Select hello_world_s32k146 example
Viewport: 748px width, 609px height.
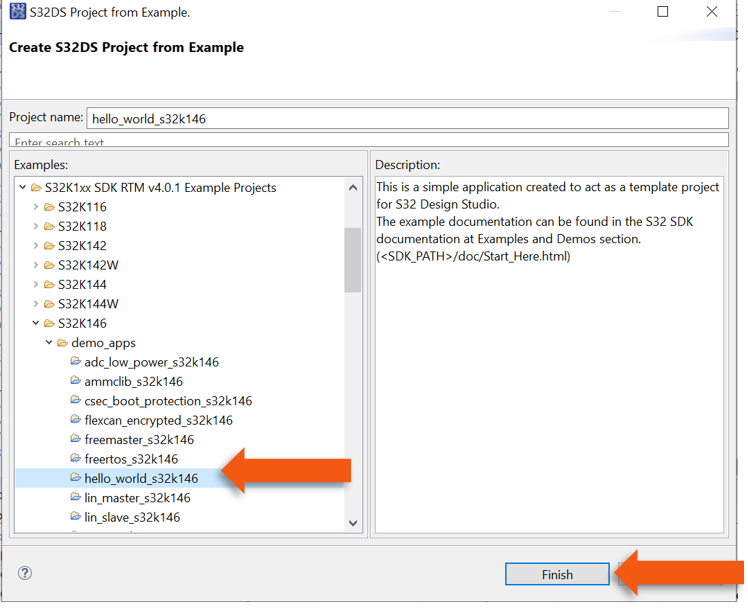(x=141, y=478)
